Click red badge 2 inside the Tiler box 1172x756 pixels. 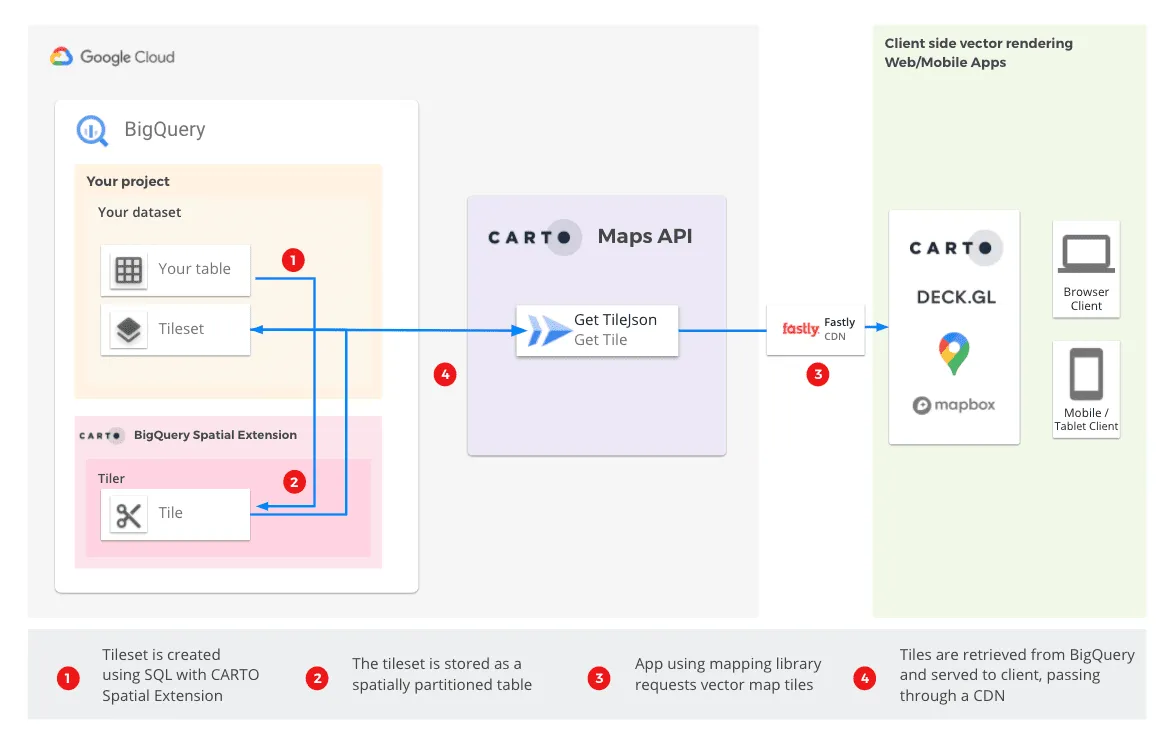pyautogui.click(x=294, y=481)
